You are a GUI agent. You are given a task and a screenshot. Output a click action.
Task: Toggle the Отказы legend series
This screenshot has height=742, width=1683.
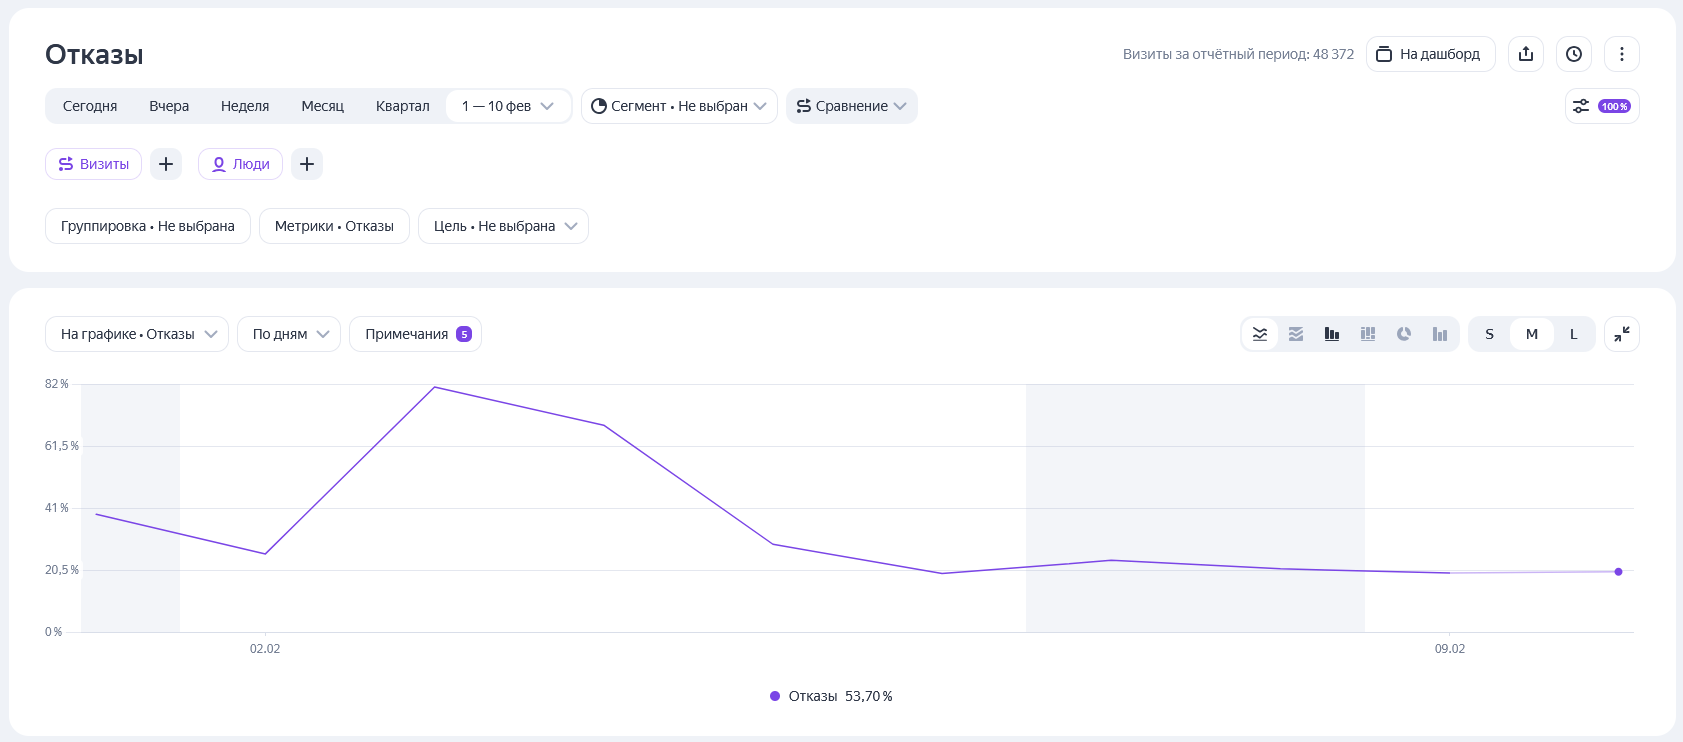pos(830,696)
